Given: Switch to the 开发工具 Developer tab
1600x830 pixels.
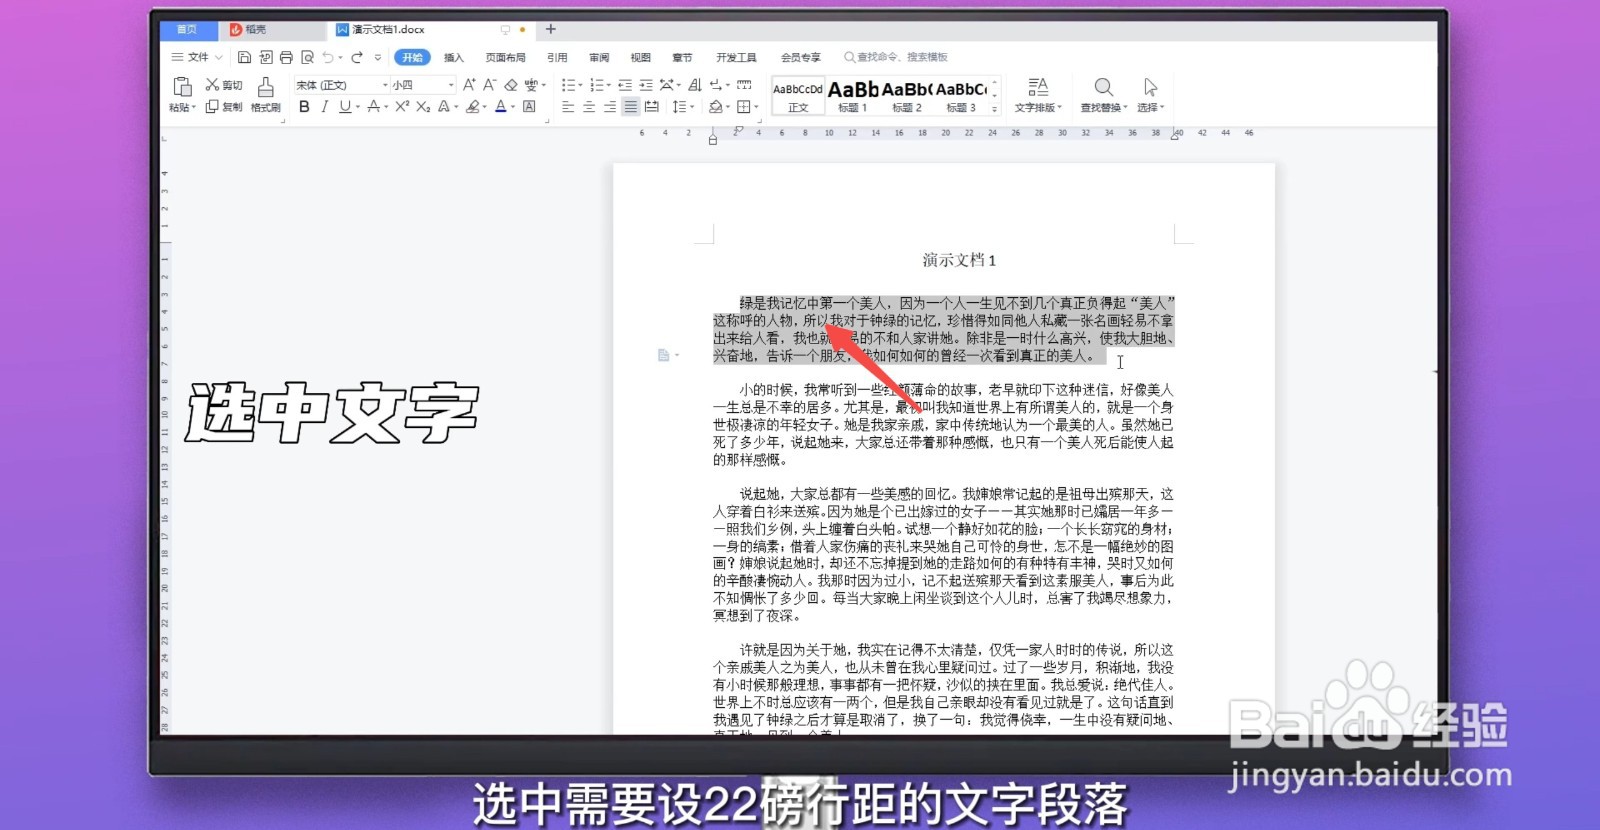Looking at the screenshot, I should (x=736, y=57).
